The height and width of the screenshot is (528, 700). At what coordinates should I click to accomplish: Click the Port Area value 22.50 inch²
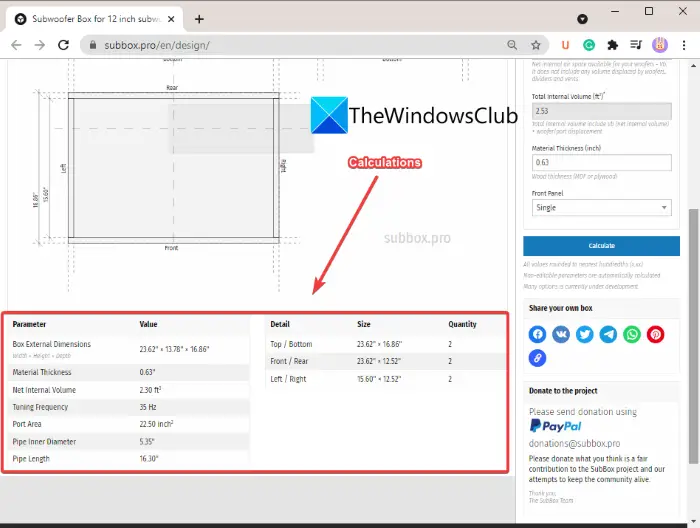pyautogui.click(x=156, y=424)
